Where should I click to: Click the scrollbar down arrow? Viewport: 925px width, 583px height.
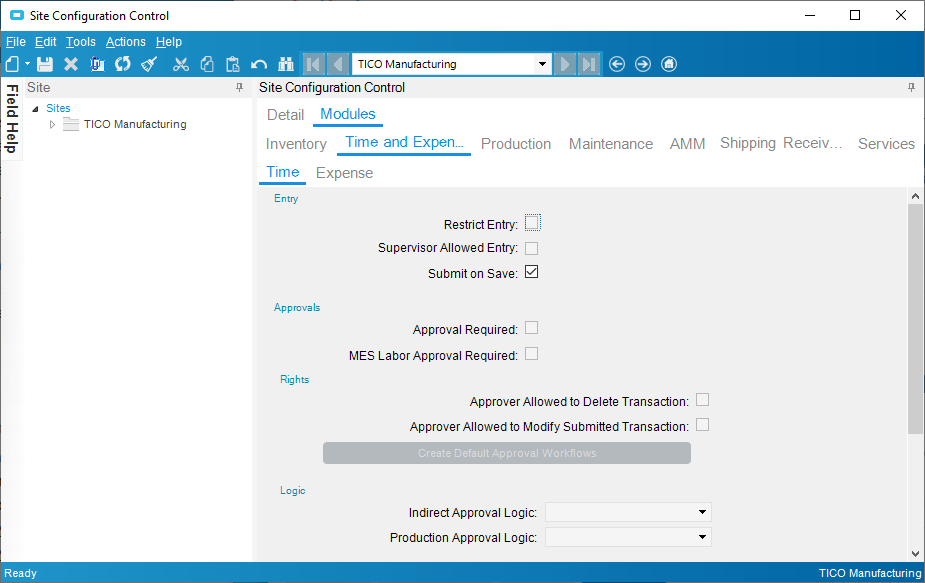coord(915,553)
